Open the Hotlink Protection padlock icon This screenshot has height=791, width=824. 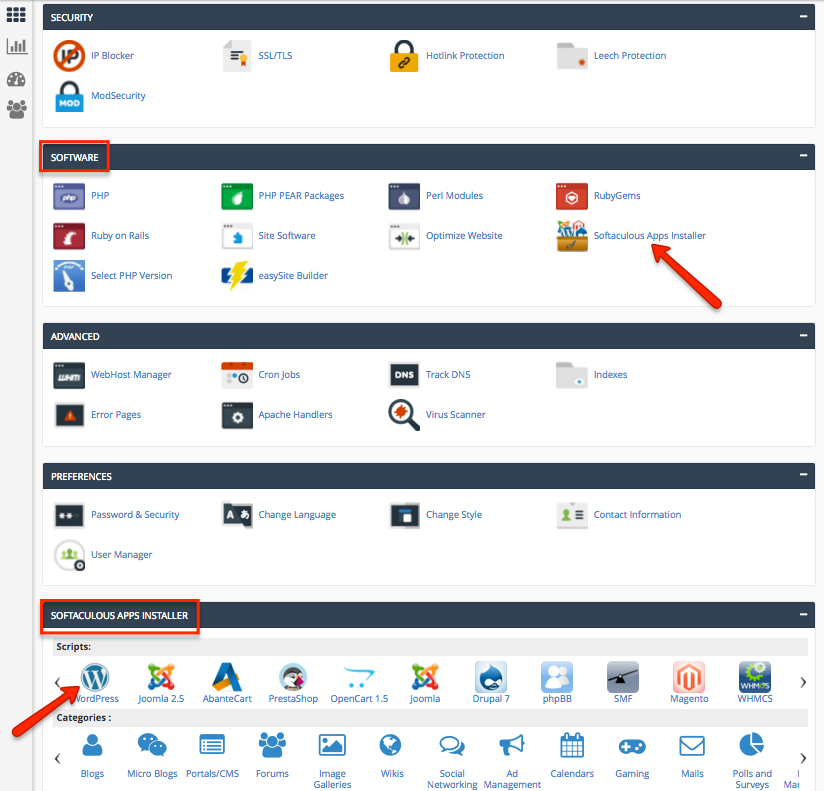404,56
